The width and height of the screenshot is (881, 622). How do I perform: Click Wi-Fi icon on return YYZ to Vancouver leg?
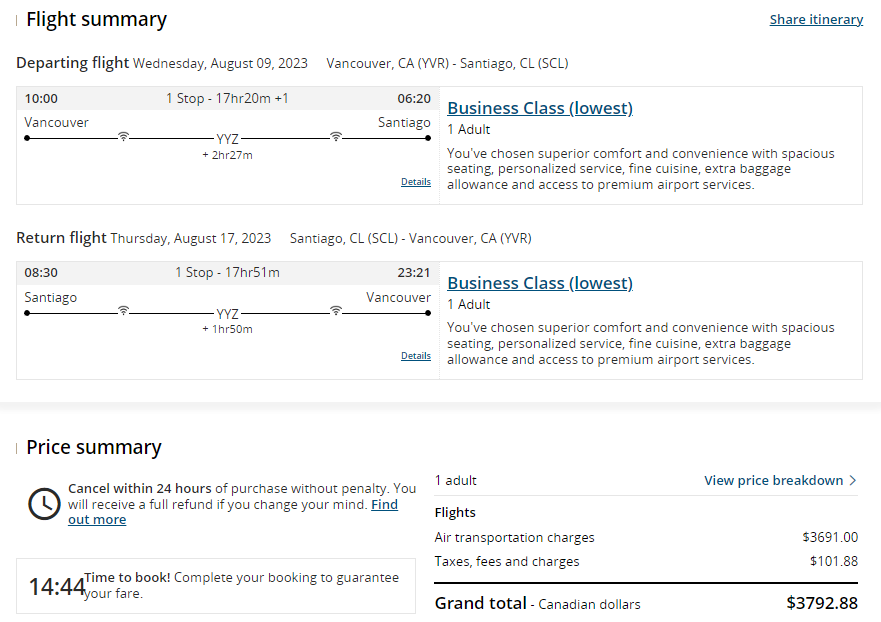click(336, 311)
